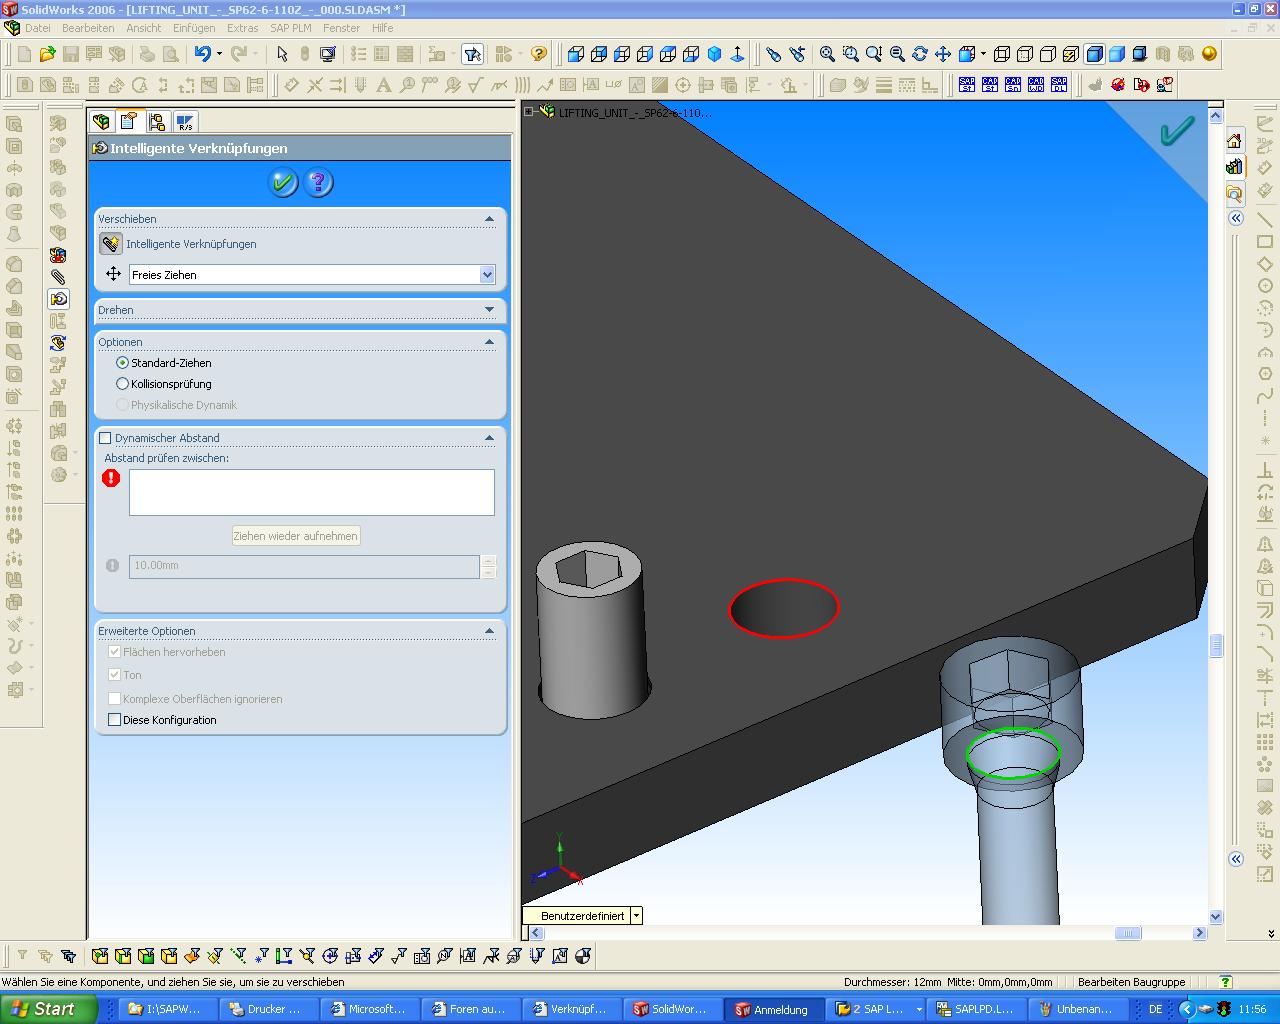Select the arrow cursor tool
This screenshot has width=1280, height=1024.
click(282, 54)
